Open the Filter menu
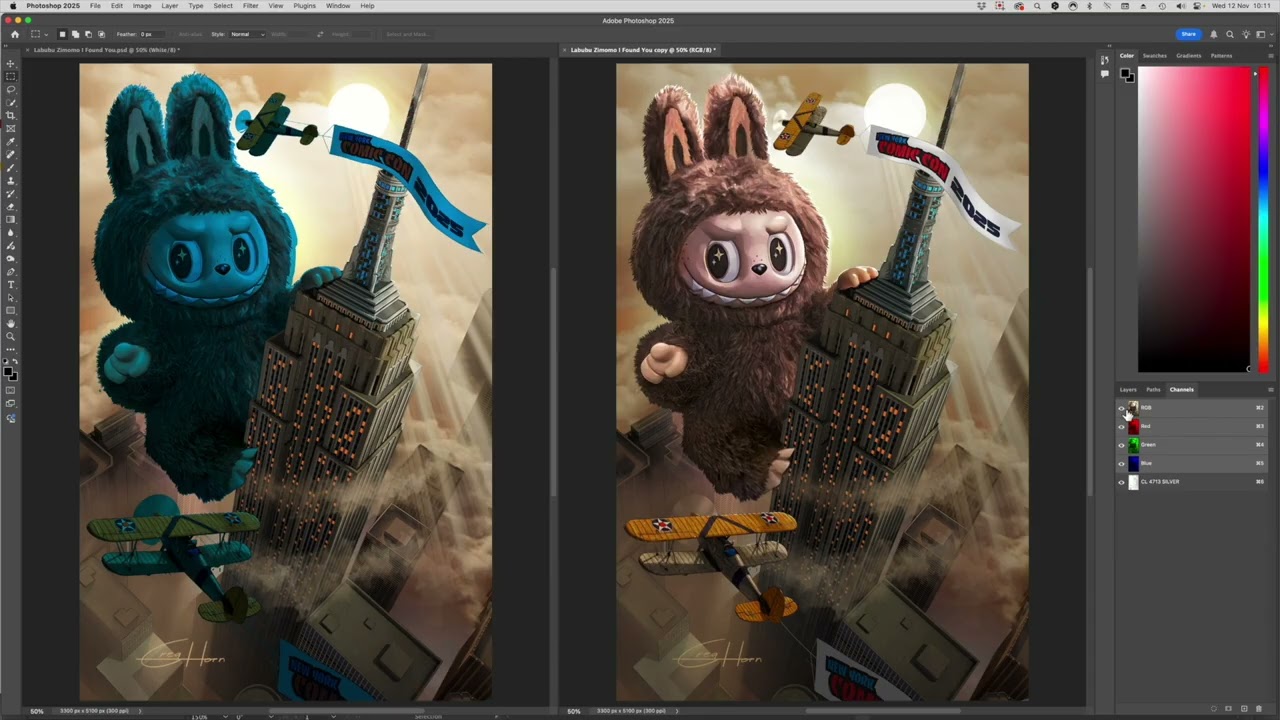1280x720 pixels. (250, 6)
